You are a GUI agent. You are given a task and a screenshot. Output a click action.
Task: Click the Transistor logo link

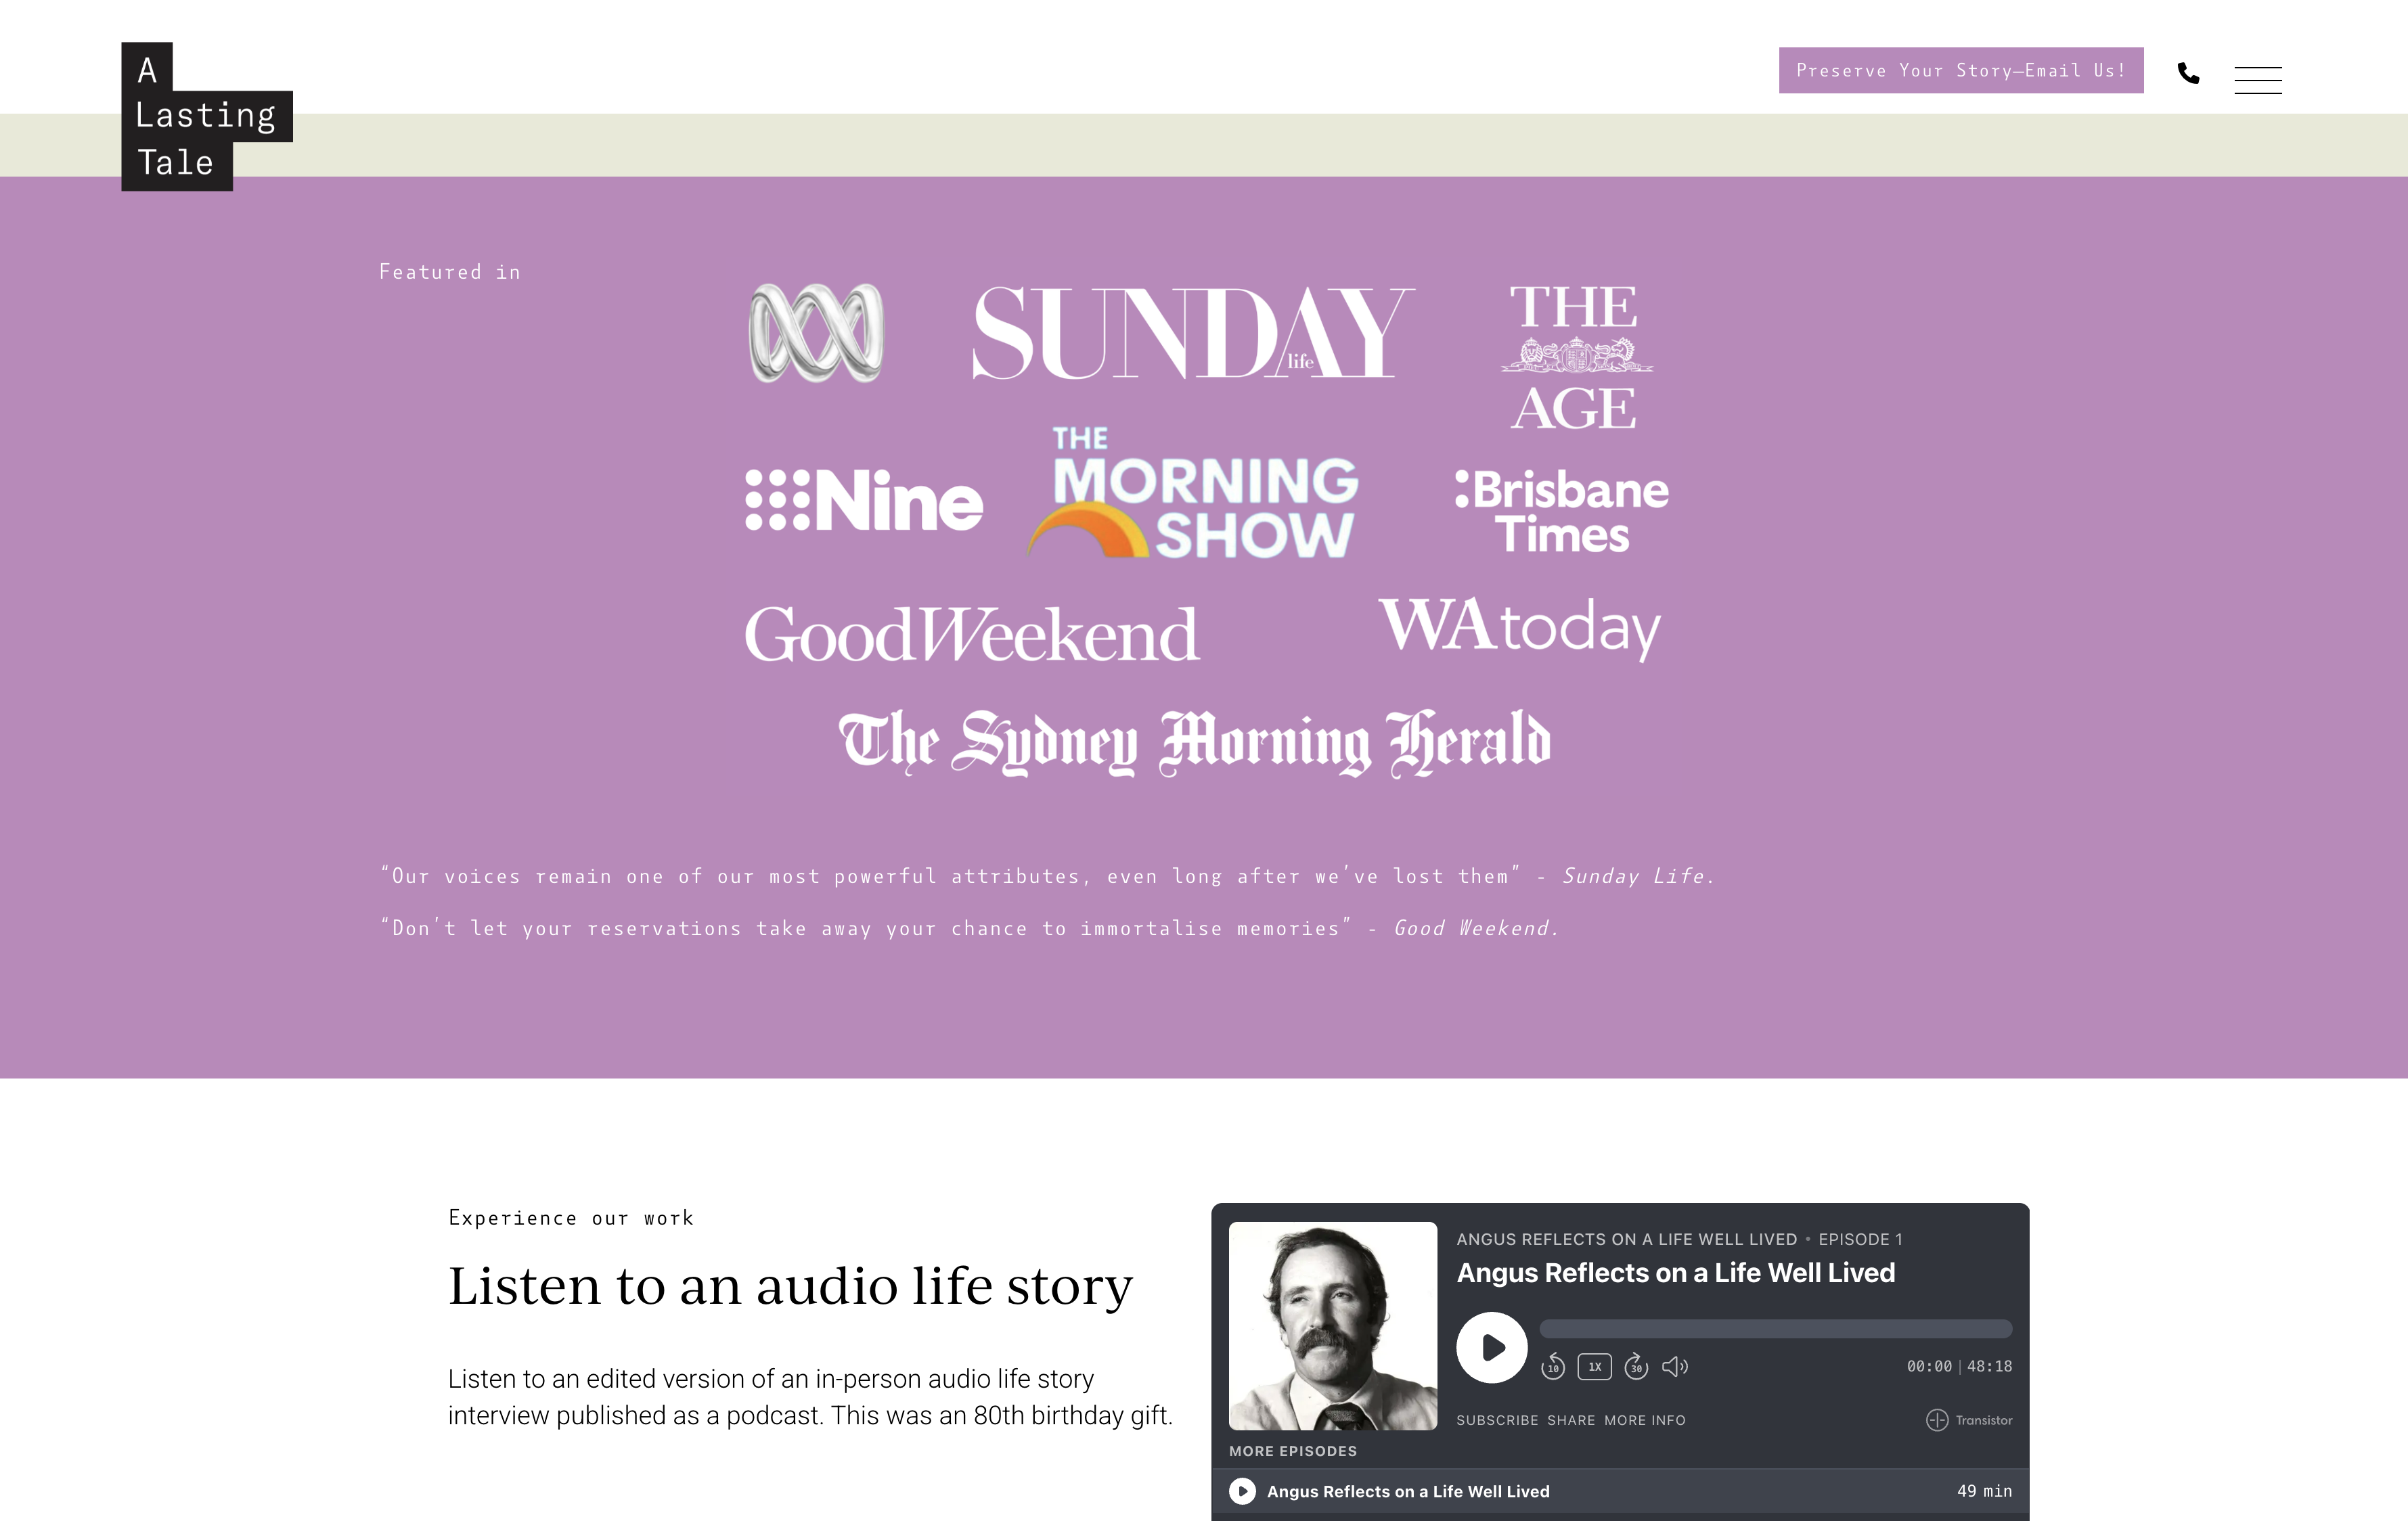tap(1969, 1420)
